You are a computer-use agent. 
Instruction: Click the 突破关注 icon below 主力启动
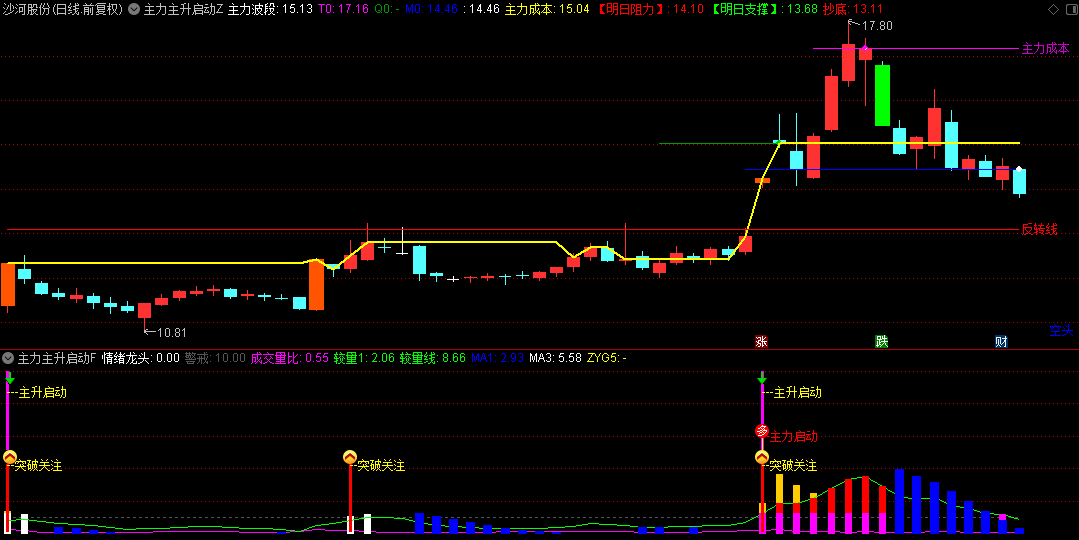762,457
